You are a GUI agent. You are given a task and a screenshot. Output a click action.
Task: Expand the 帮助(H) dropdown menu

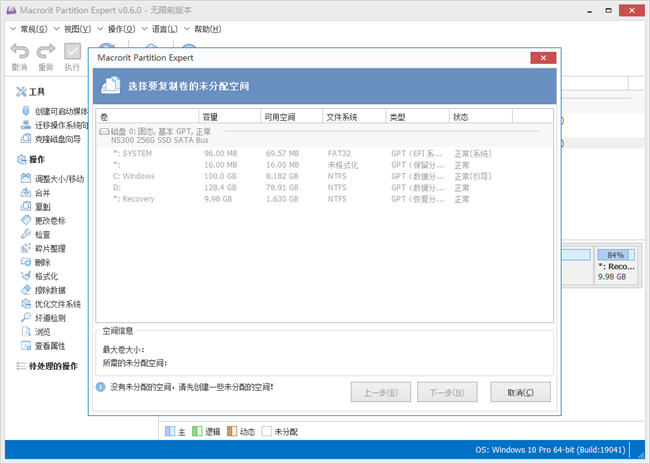[208, 29]
